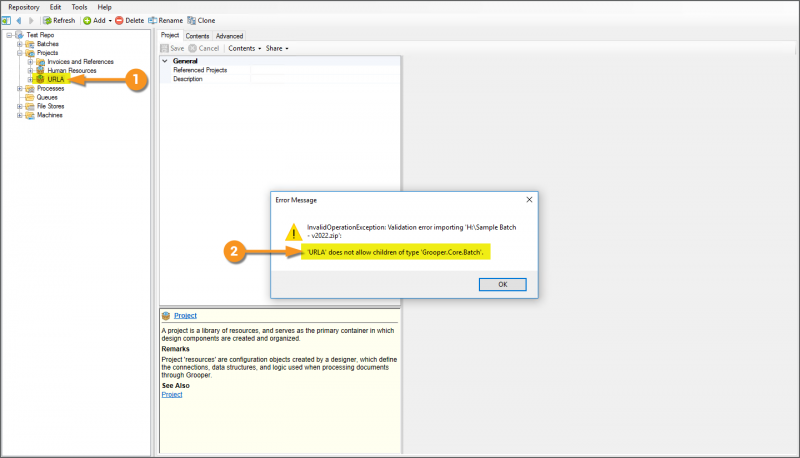The image size is (800, 458).
Task: Select the Test Repo tree item label
Action: [x=40, y=35]
